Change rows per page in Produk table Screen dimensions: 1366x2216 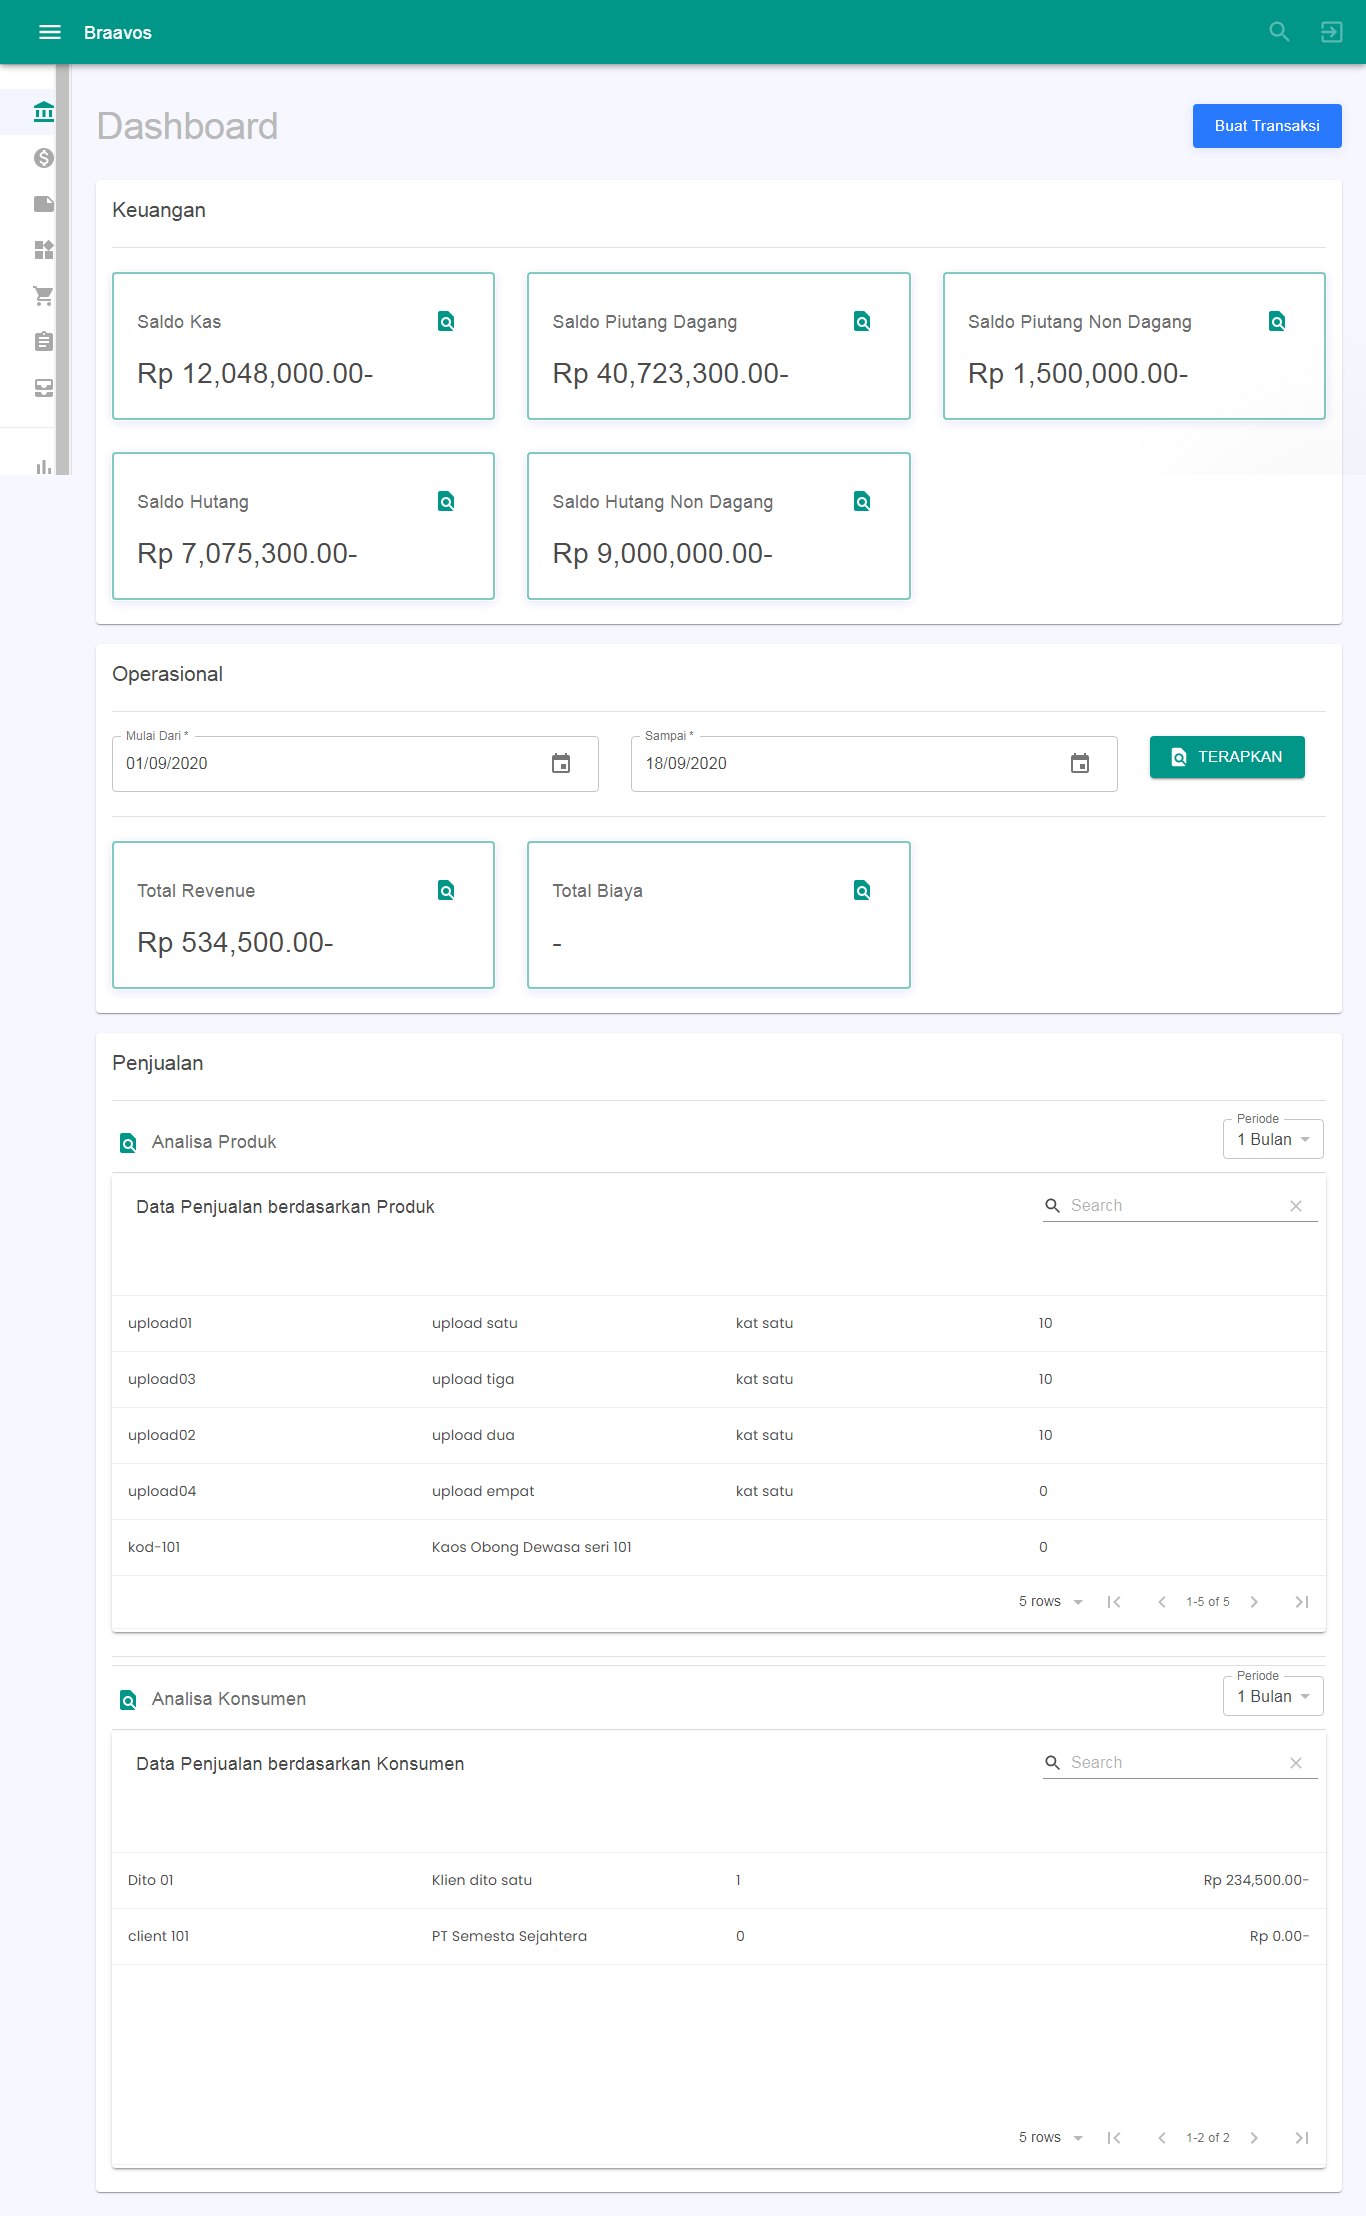click(1051, 1602)
